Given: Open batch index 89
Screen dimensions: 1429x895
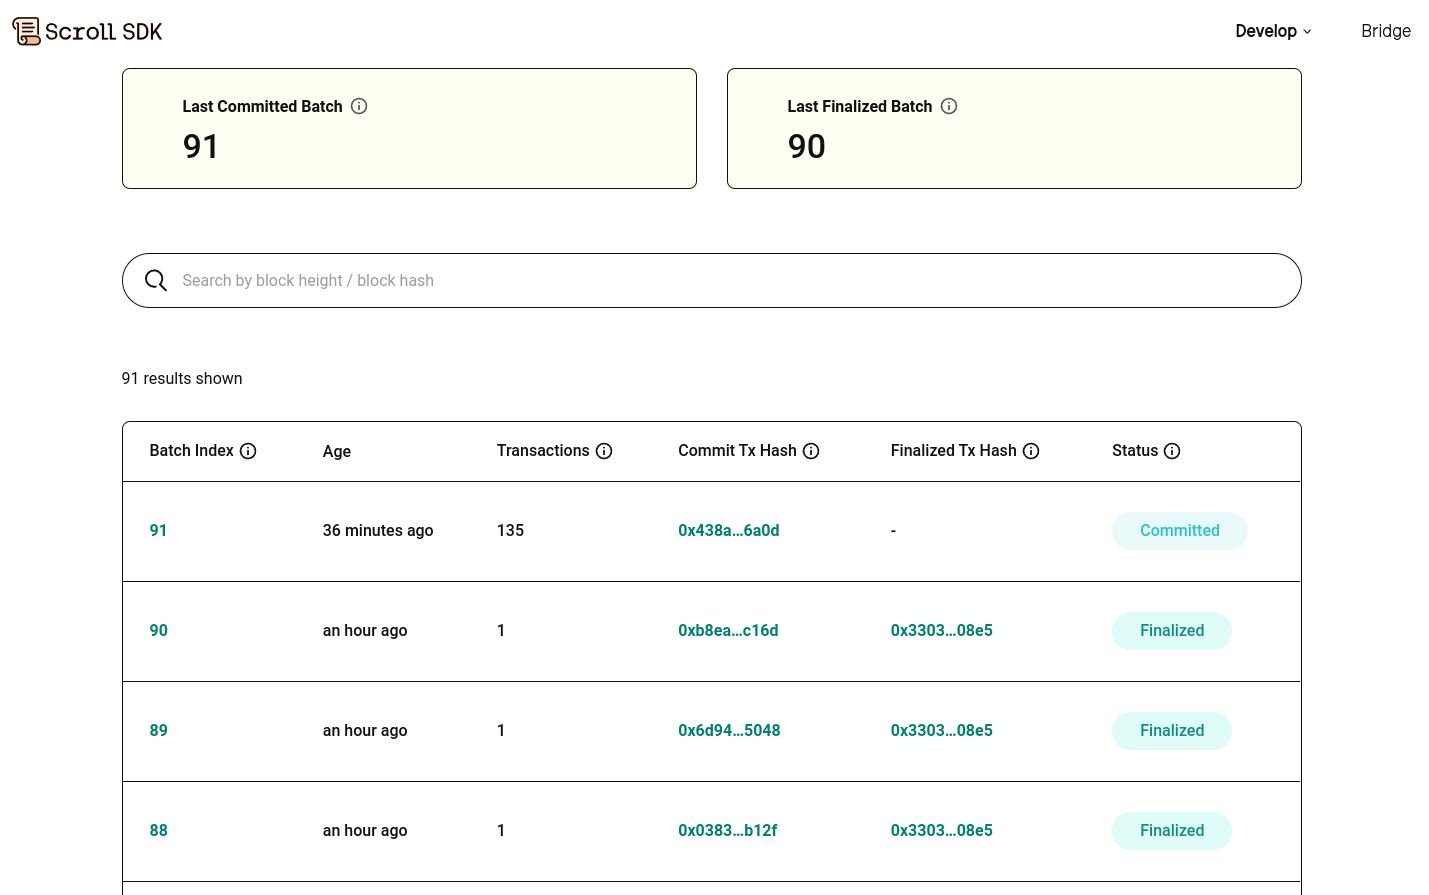Looking at the screenshot, I should (x=158, y=731).
